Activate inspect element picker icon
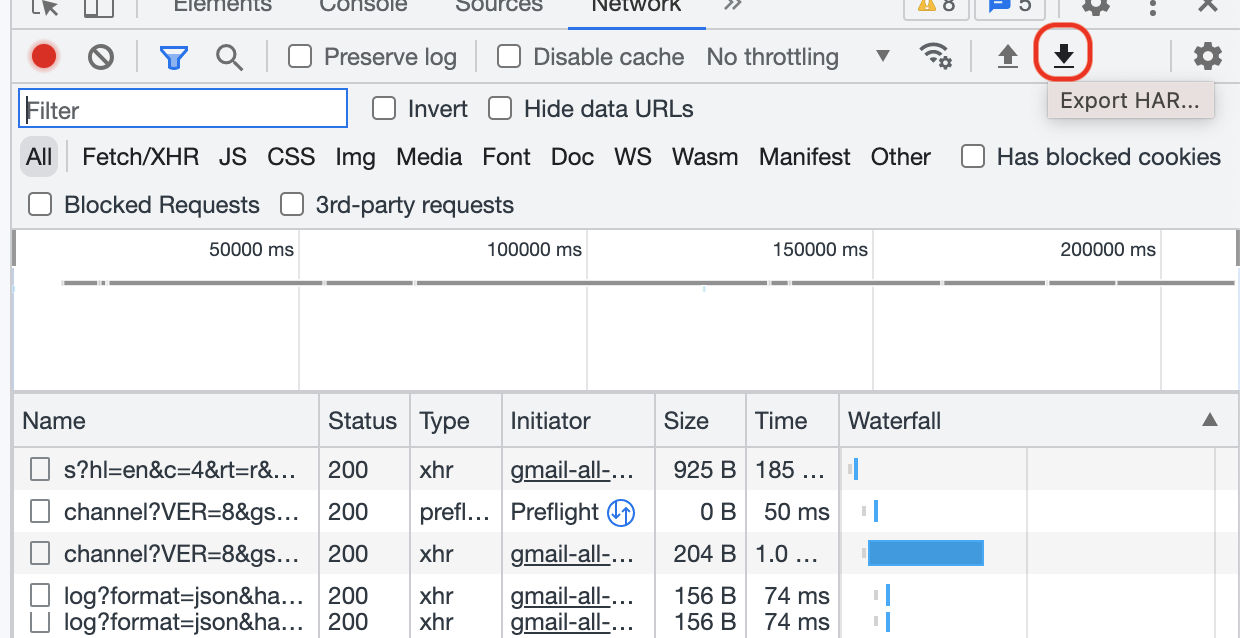This screenshot has height=638, width=1240. click(x=44, y=7)
